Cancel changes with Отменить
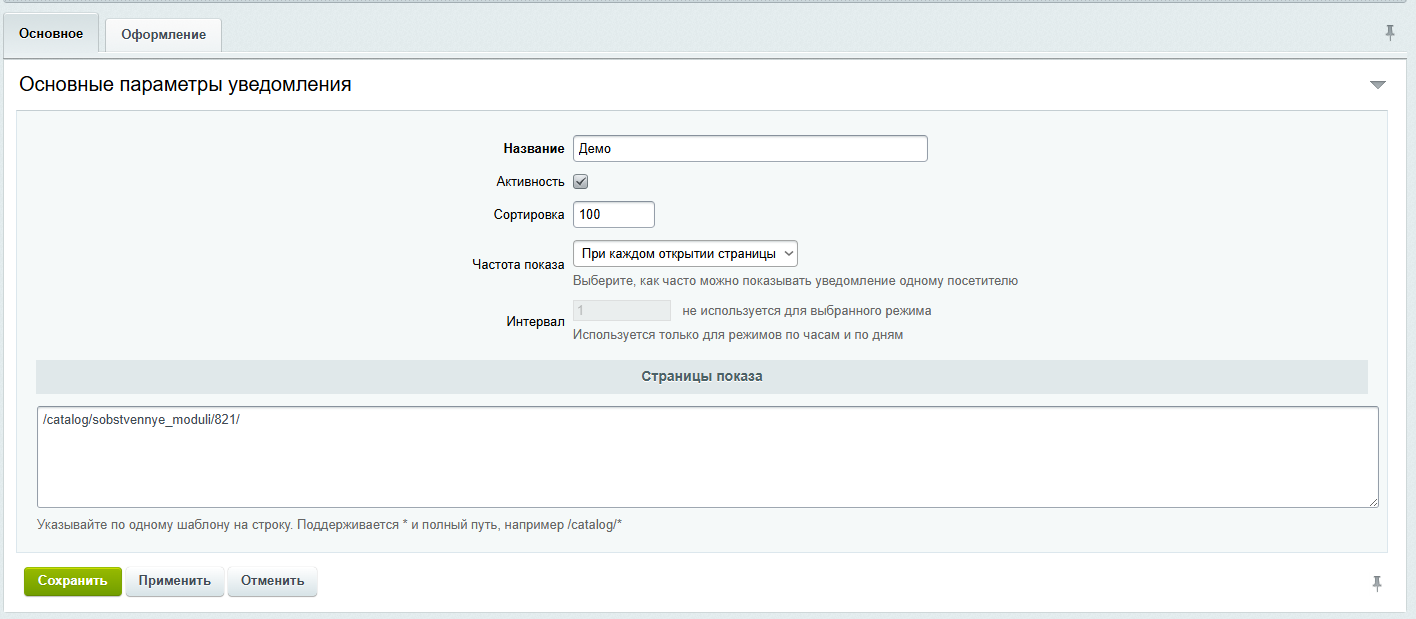 click(x=272, y=581)
